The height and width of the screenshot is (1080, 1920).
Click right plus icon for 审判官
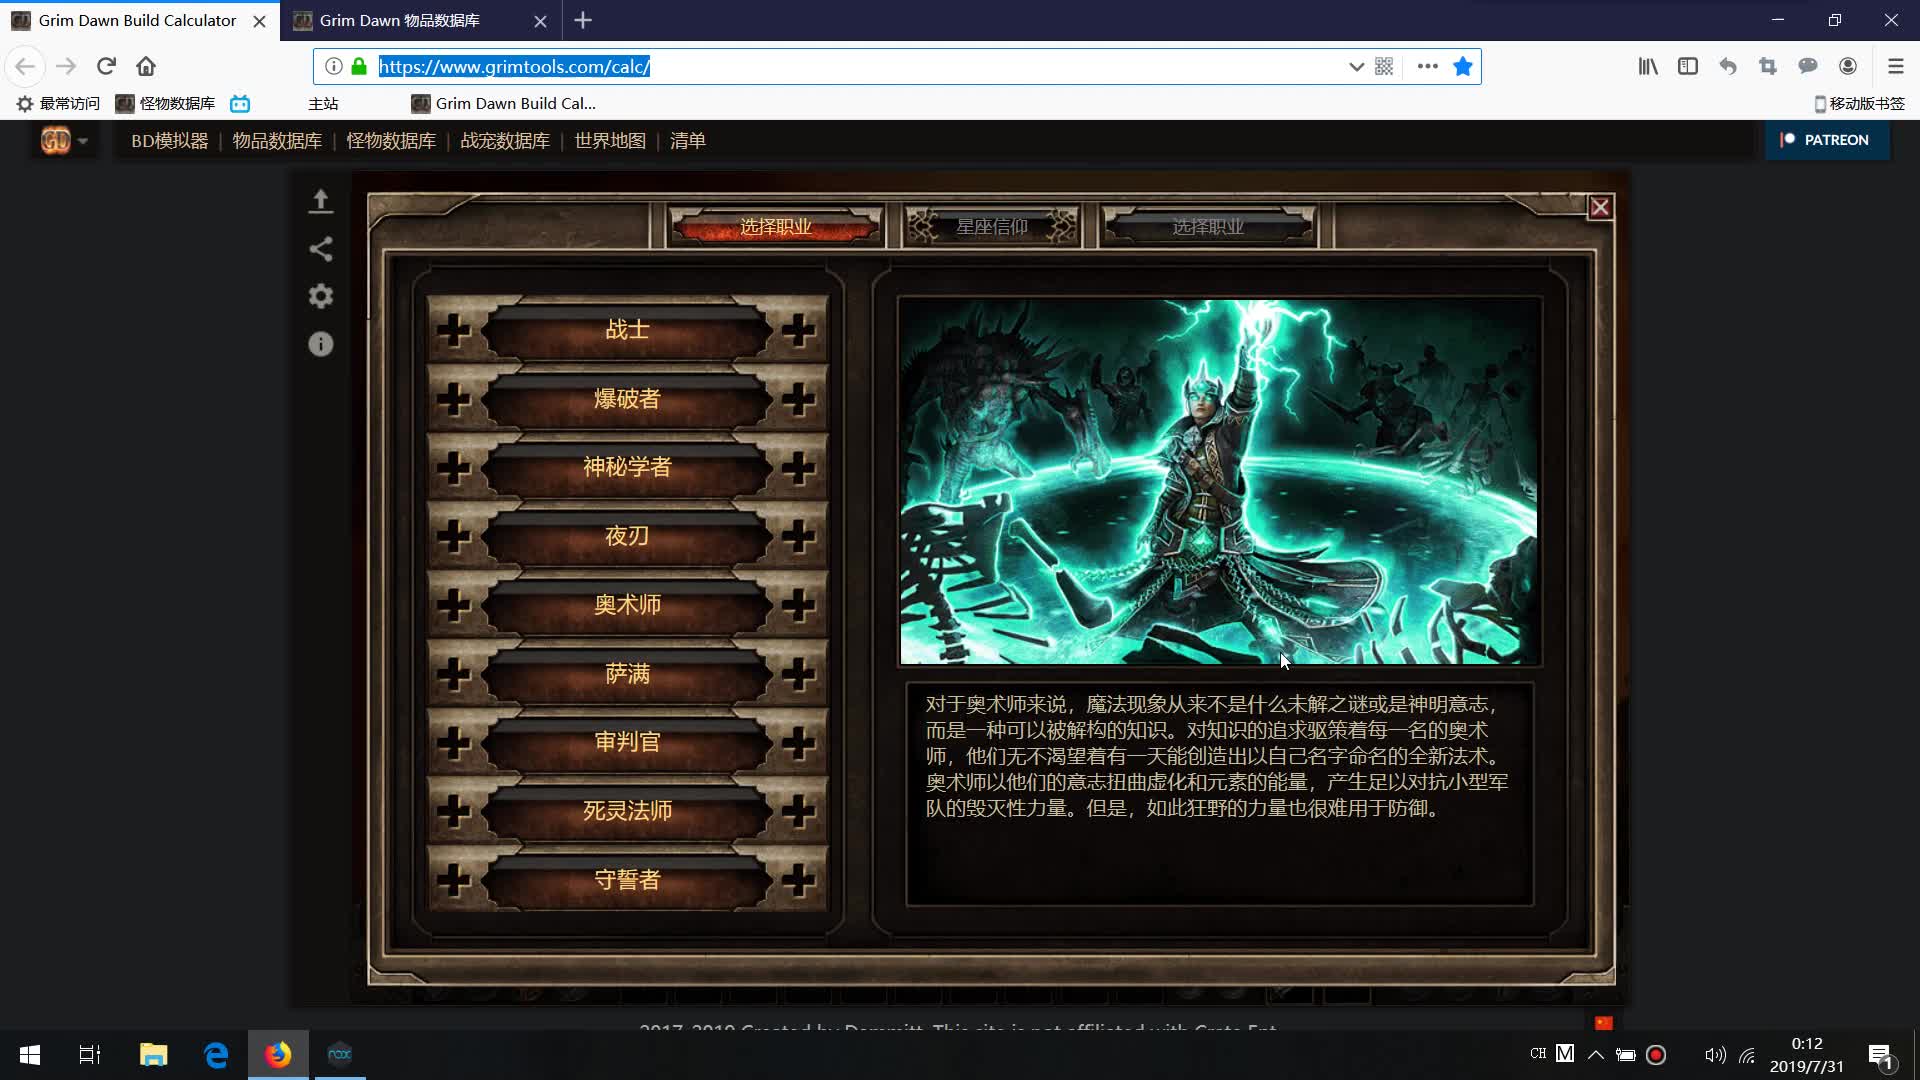point(798,742)
